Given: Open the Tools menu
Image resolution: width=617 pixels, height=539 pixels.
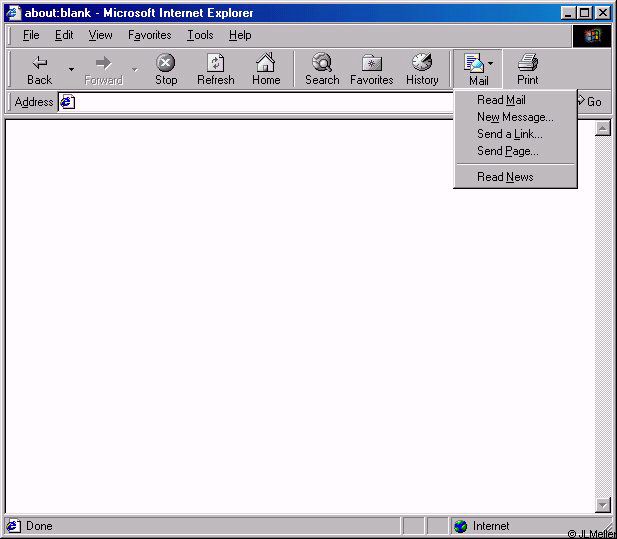Looking at the screenshot, I should point(200,35).
